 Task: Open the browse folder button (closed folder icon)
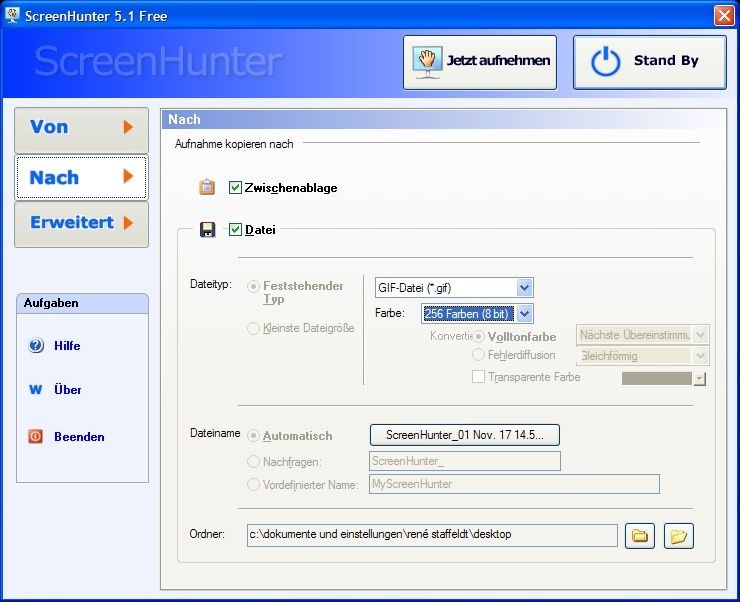pyautogui.click(x=639, y=536)
